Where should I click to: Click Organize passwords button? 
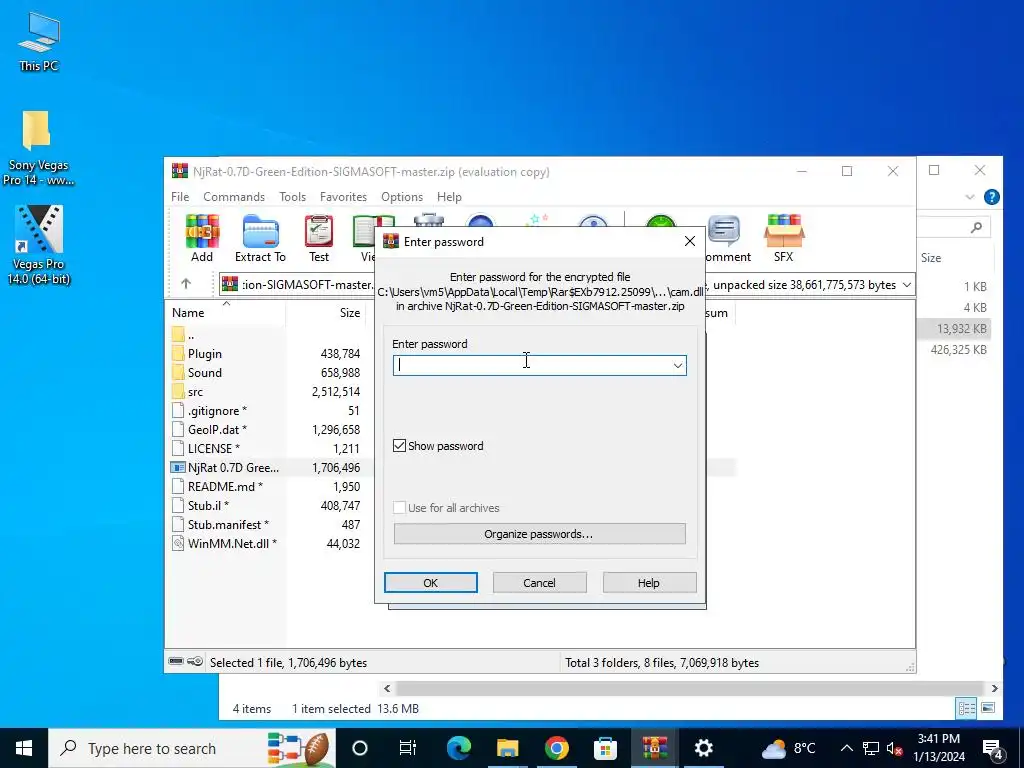[539, 534]
